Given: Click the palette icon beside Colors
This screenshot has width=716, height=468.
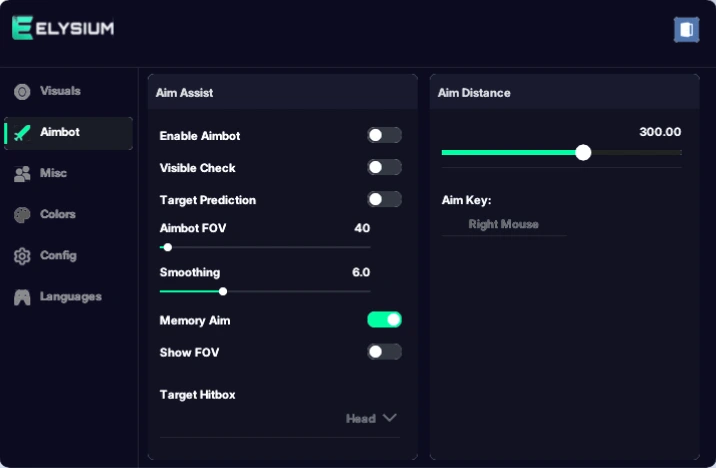Looking at the screenshot, I should tap(22, 215).
